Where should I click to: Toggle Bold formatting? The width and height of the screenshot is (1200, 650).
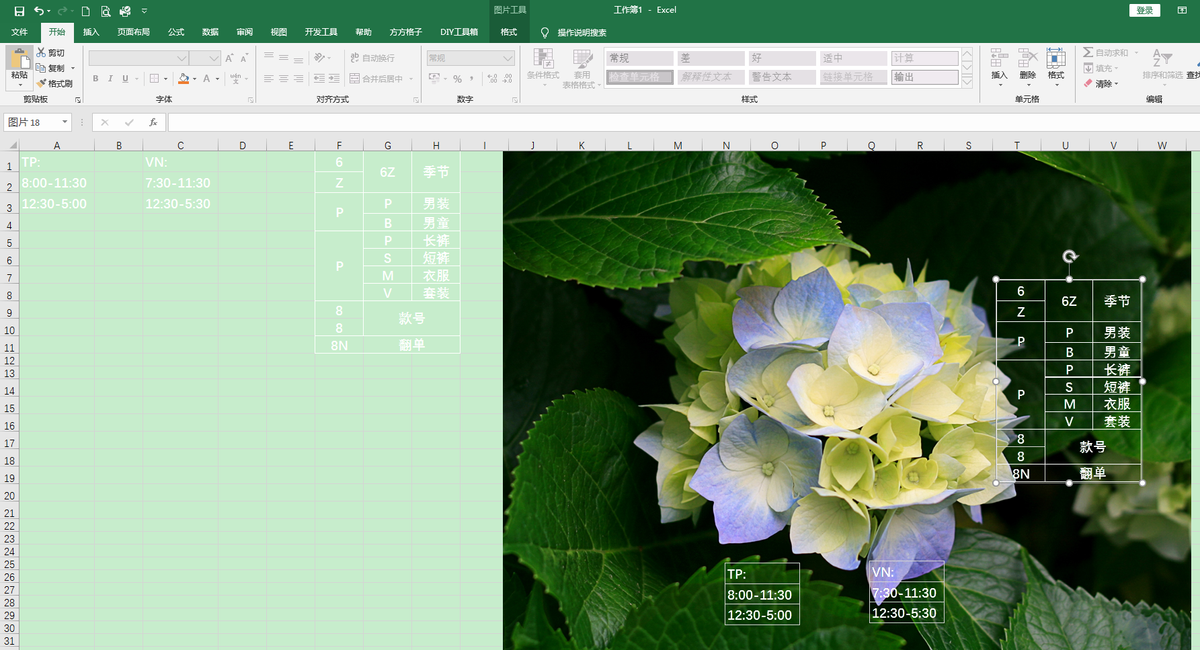click(x=96, y=78)
